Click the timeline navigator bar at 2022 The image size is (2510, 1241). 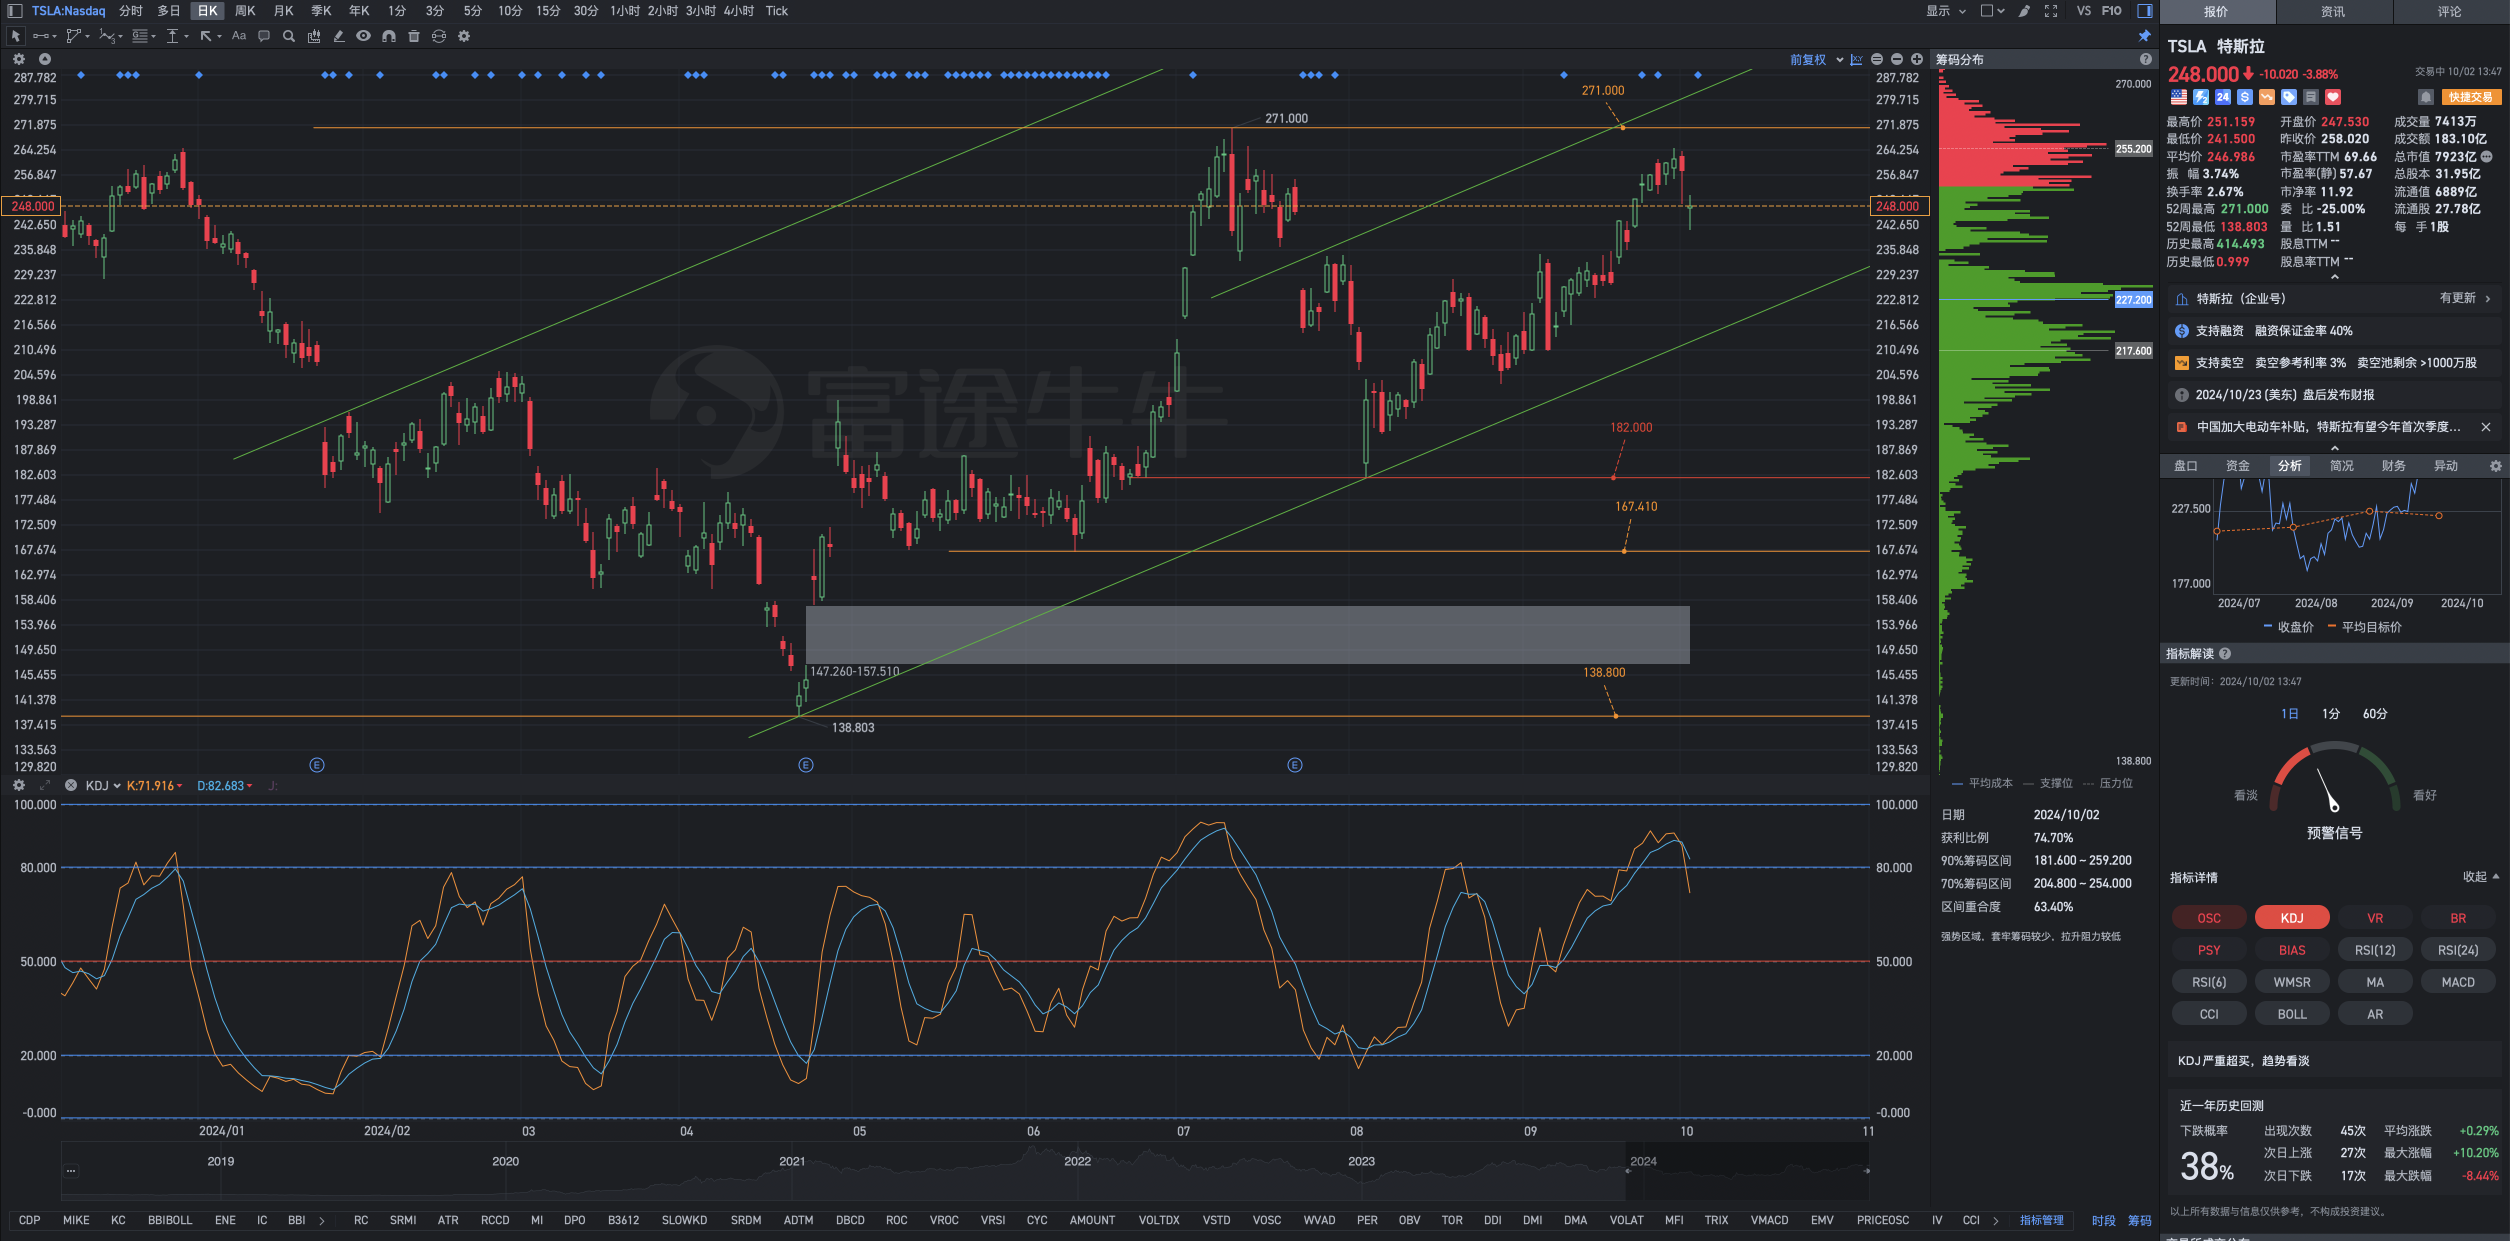(x=1077, y=1162)
